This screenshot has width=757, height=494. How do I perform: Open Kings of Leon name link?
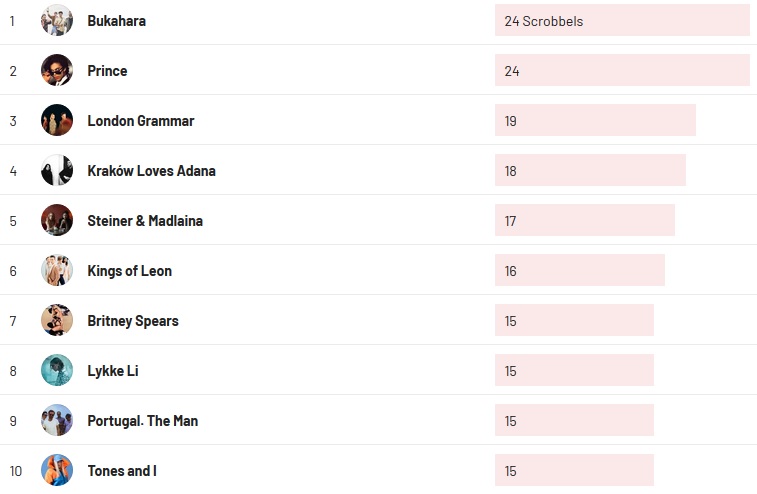(x=129, y=271)
